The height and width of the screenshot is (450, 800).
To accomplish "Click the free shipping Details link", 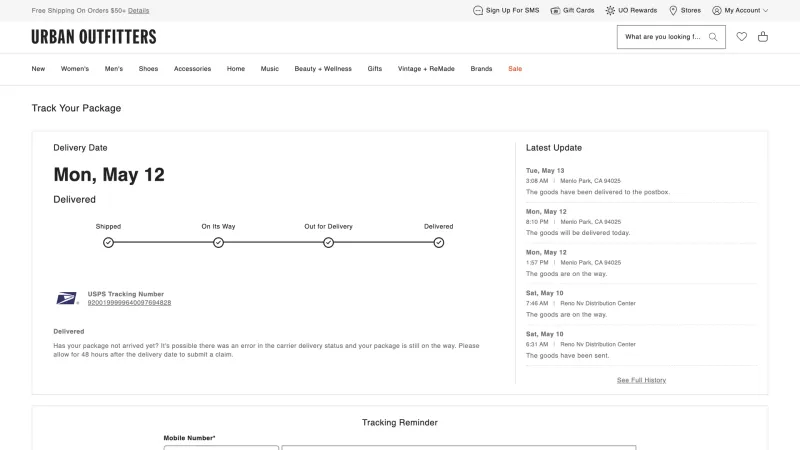I will (139, 10).
